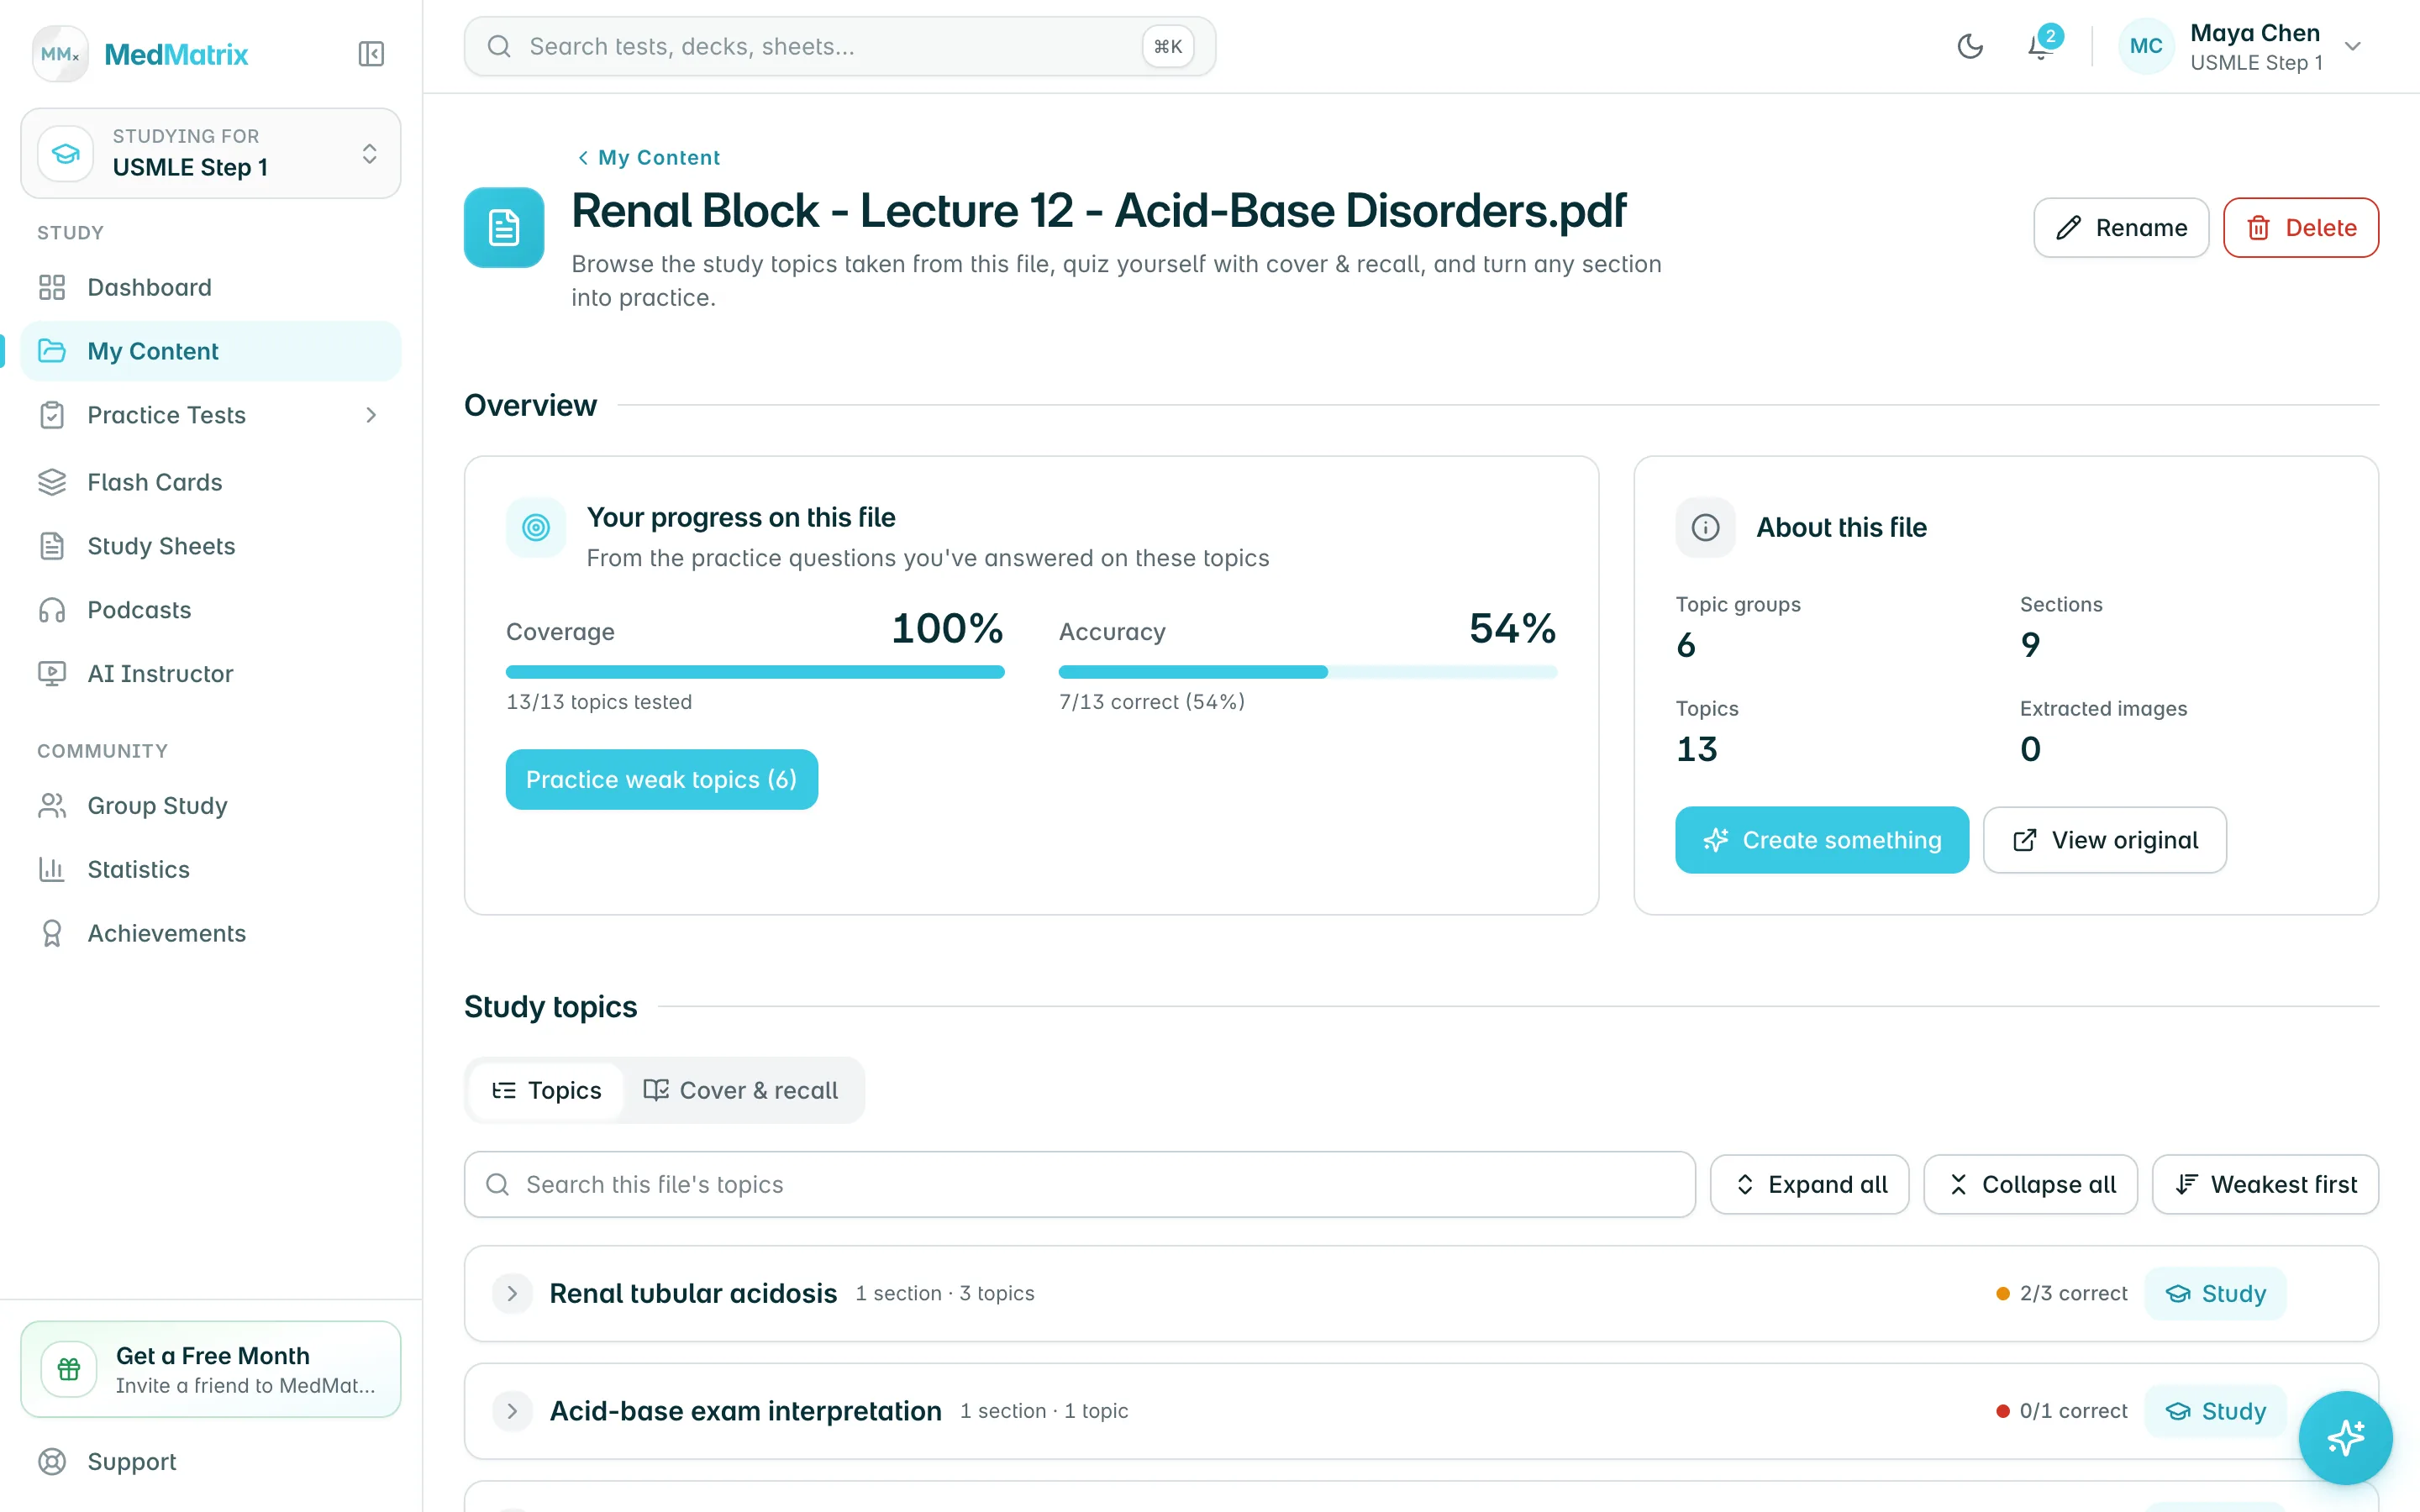Click the MC user avatar
Image resolution: width=2420 pixels, height=1512 pixels.
click(2146, 47)
